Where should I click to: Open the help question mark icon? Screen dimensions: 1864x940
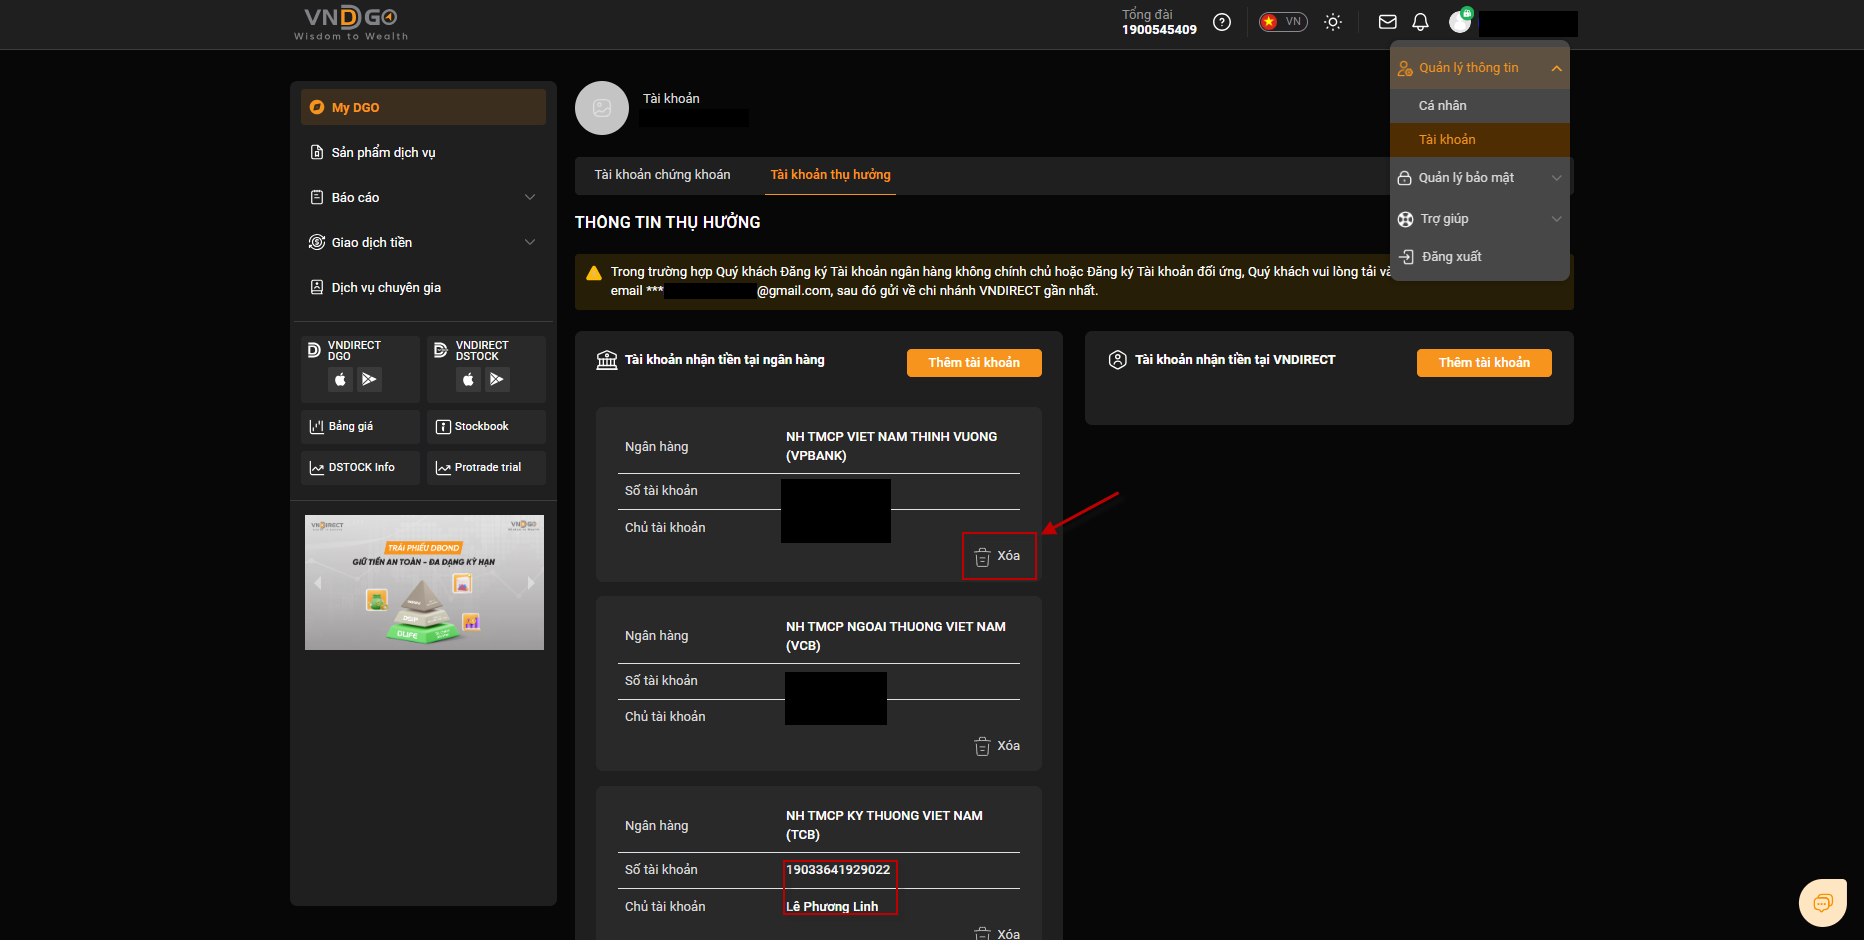1222,22
